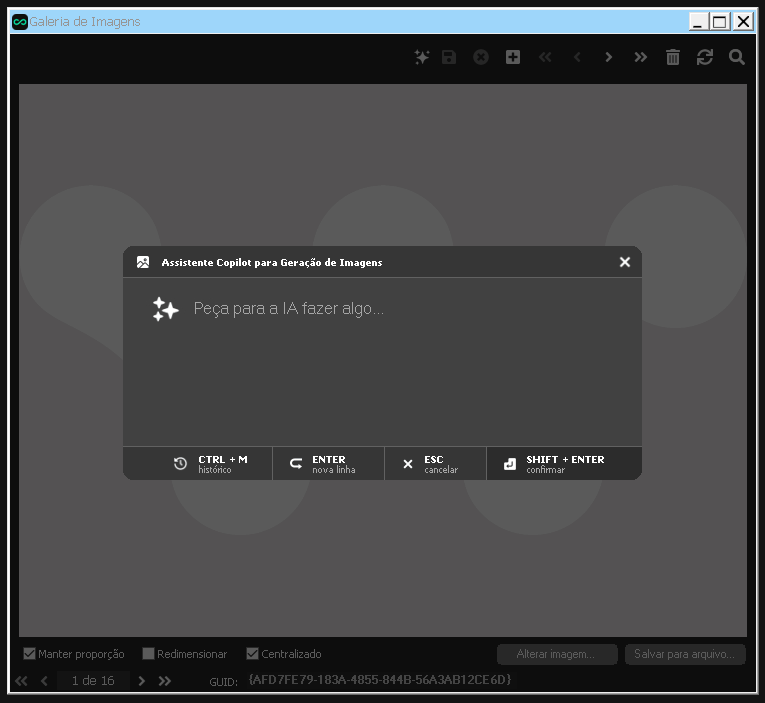
Task: Jump to last image in top toolbar
Action: (640, 58)
